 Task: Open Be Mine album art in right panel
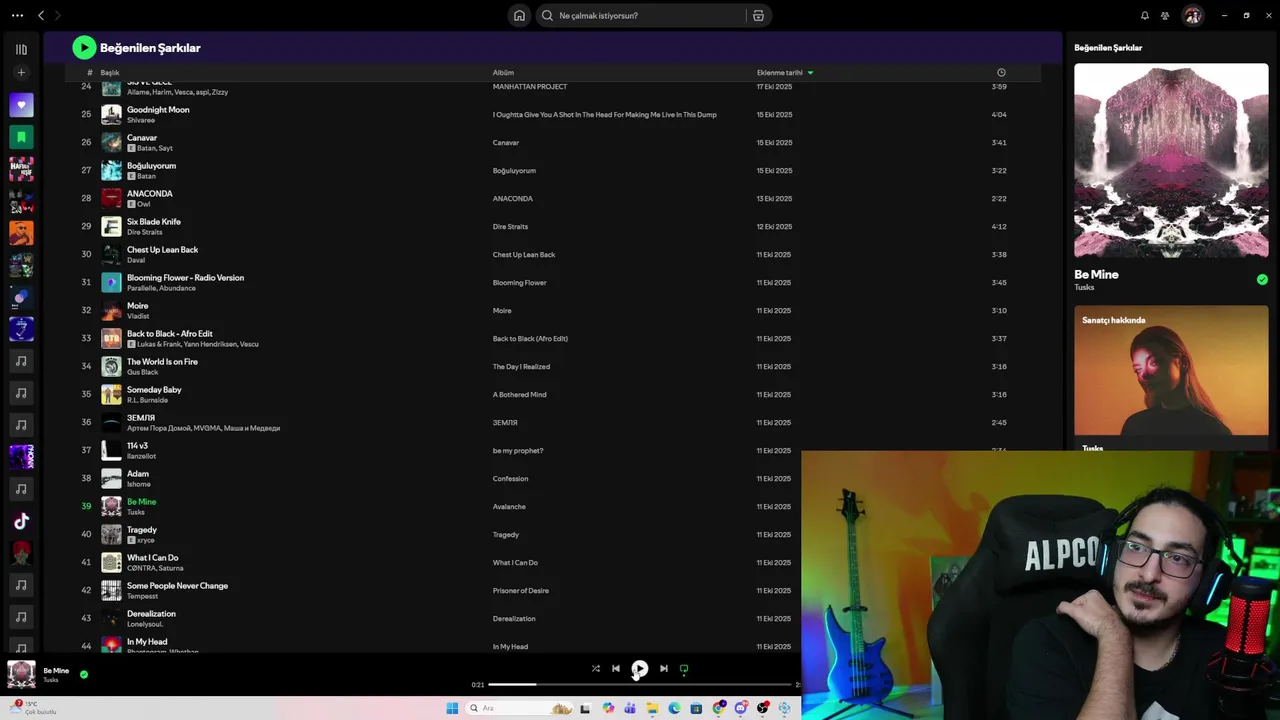(x=1171, y=160)
